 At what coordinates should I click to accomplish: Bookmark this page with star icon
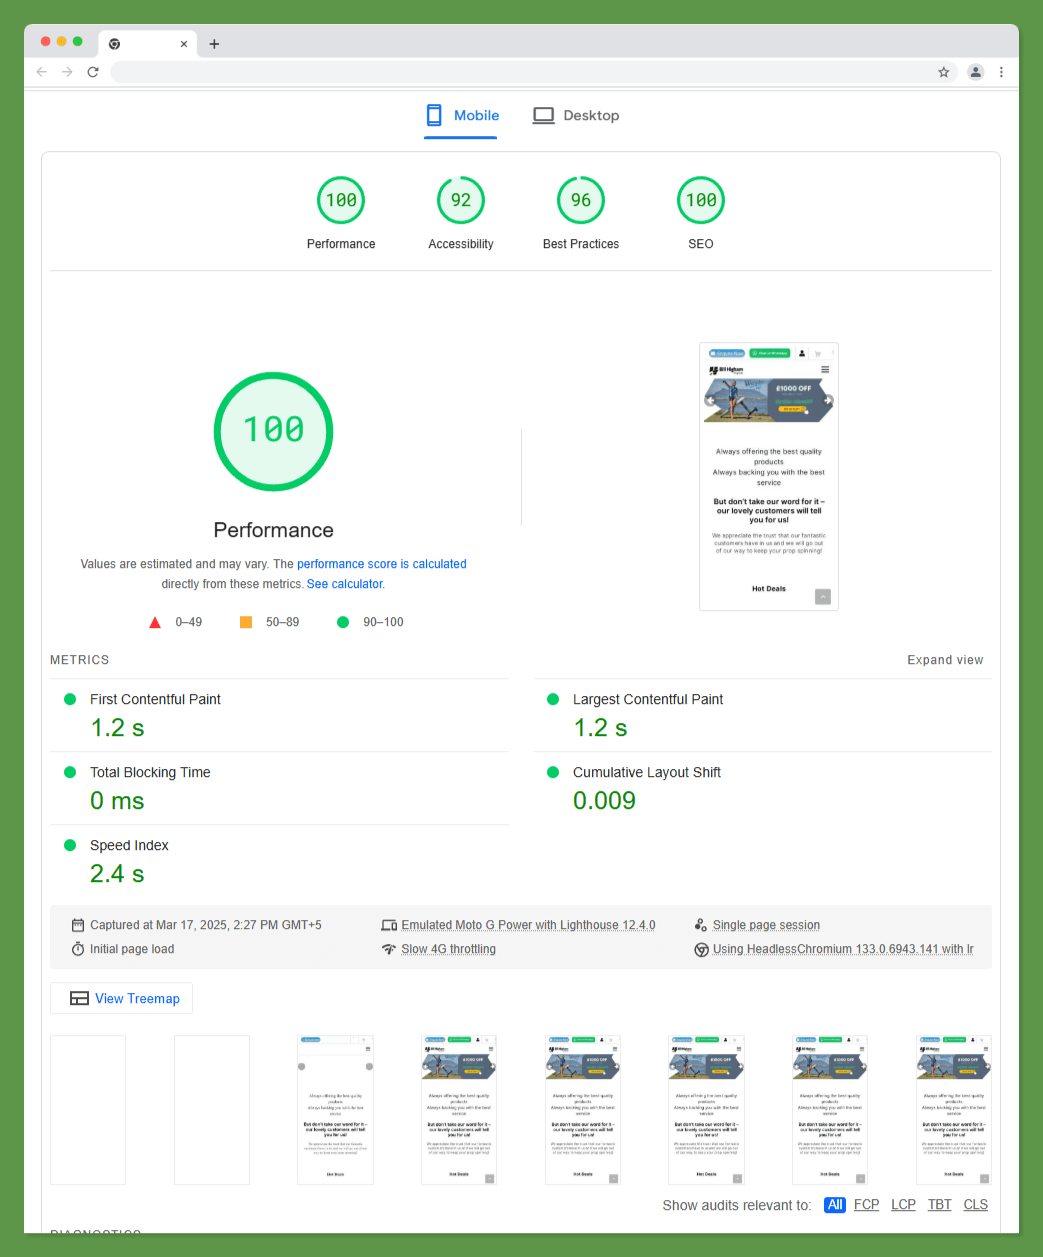click(x=943, y=72)
